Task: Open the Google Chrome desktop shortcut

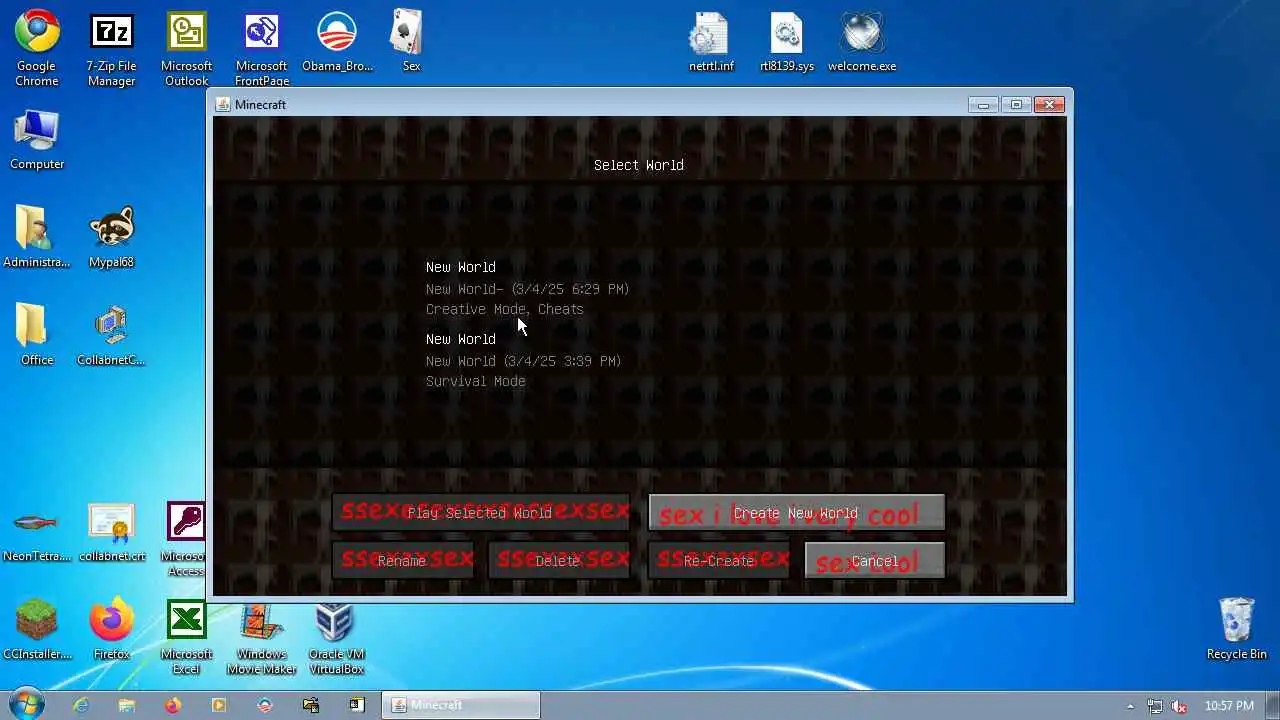Action: click(37, 49)
